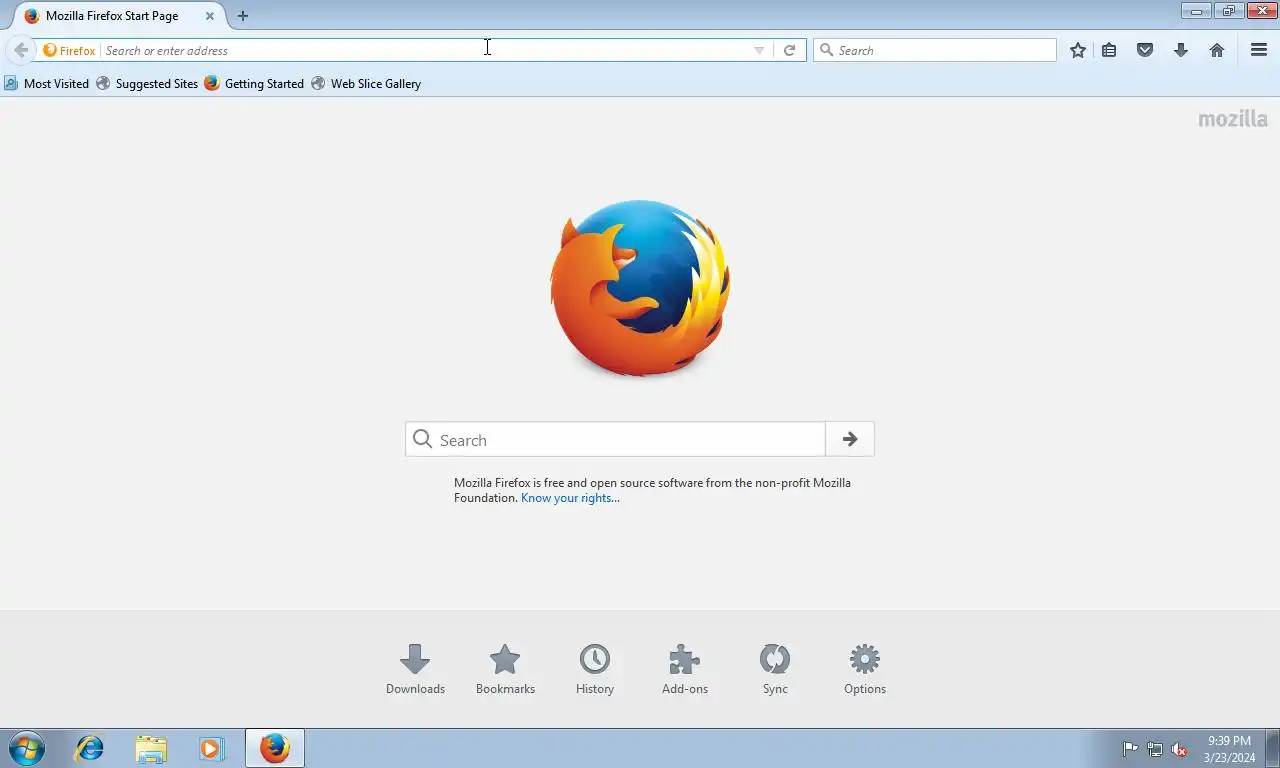Screen dimensions: 1280x768
Task: Open History from the bottom launcher
Action: 595,669
